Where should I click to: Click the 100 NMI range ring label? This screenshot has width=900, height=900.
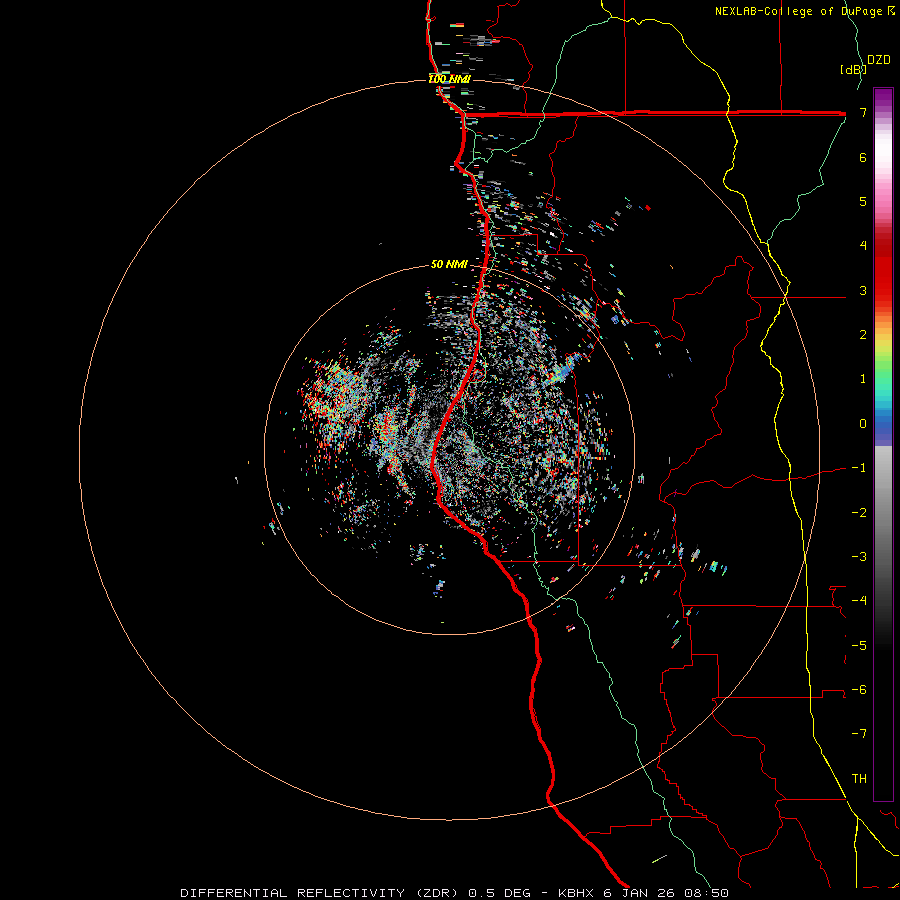coord(449,79)
